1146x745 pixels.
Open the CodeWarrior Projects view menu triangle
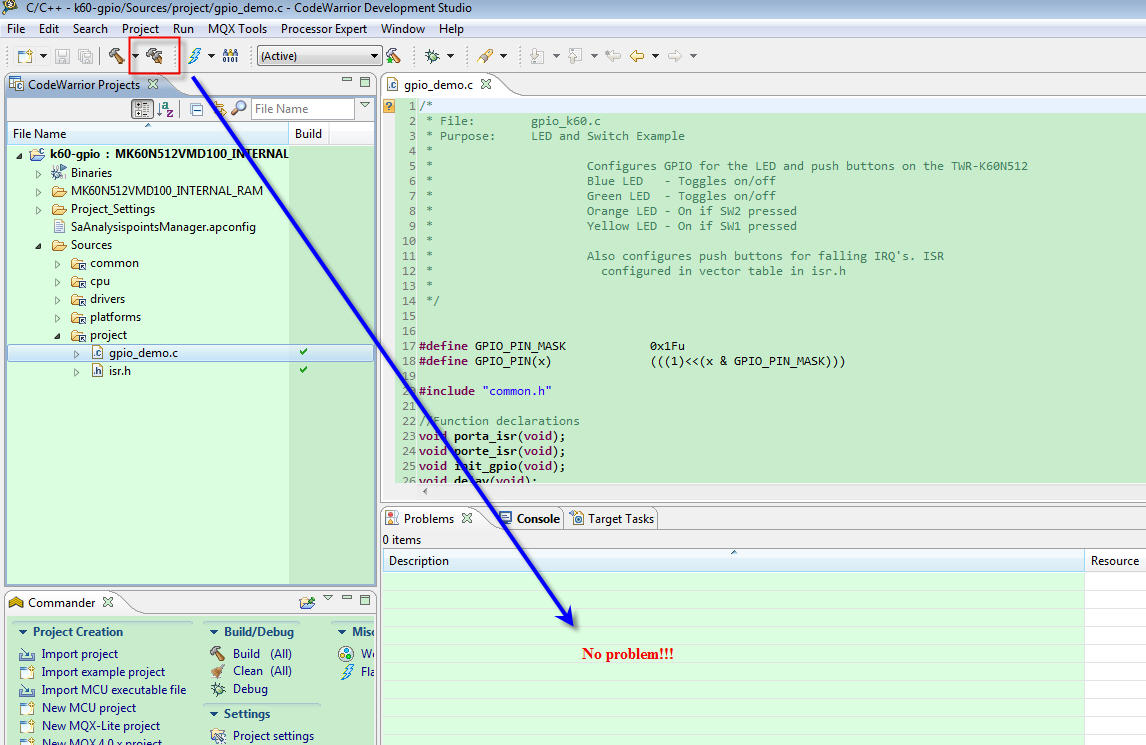[365, 105]
